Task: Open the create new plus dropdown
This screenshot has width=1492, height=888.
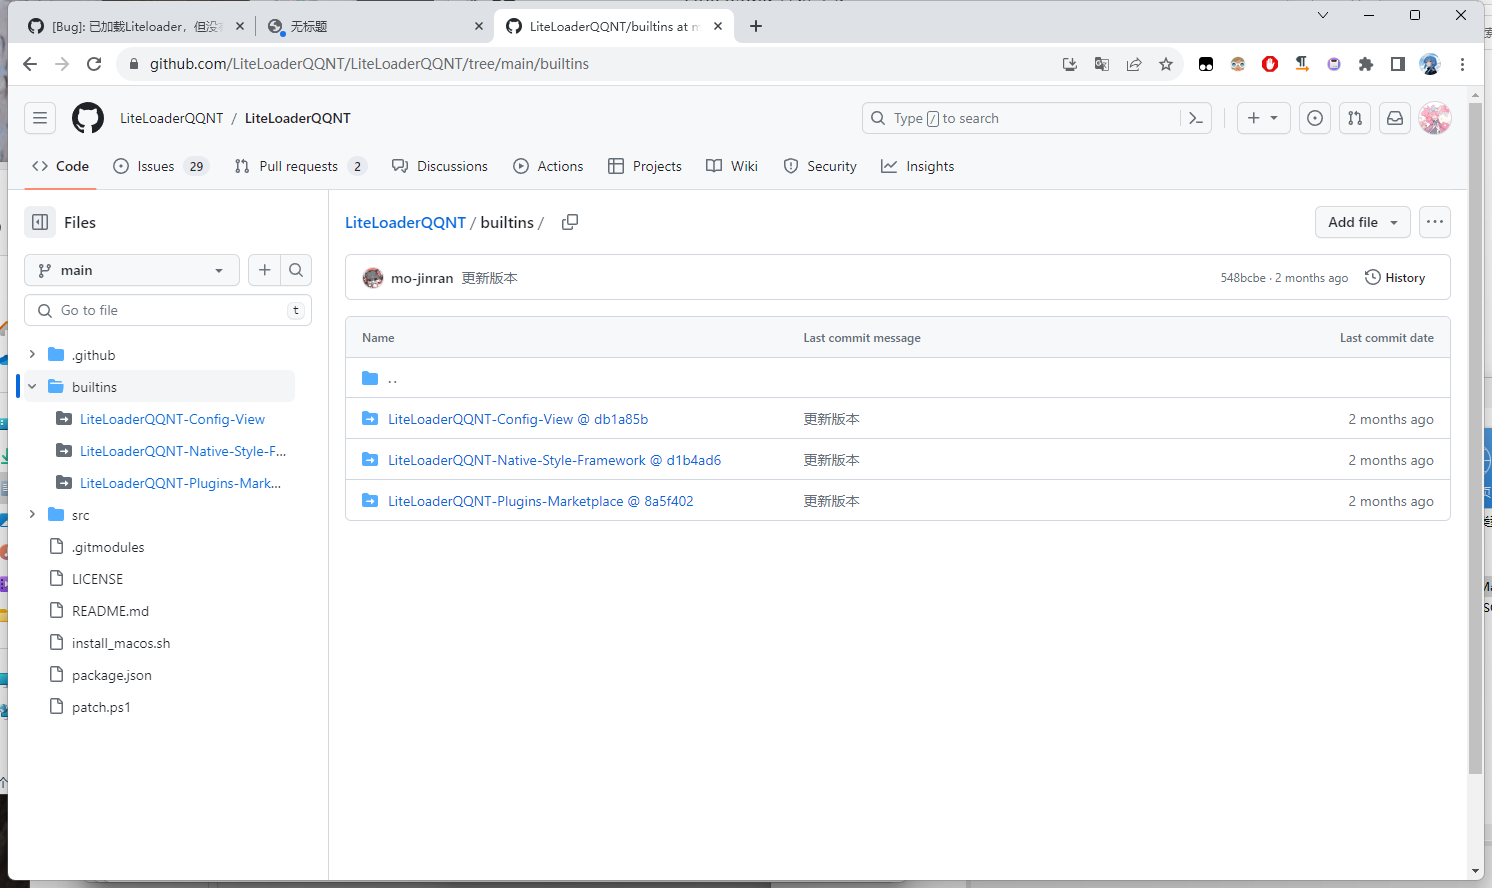Action: (1264, 118)
